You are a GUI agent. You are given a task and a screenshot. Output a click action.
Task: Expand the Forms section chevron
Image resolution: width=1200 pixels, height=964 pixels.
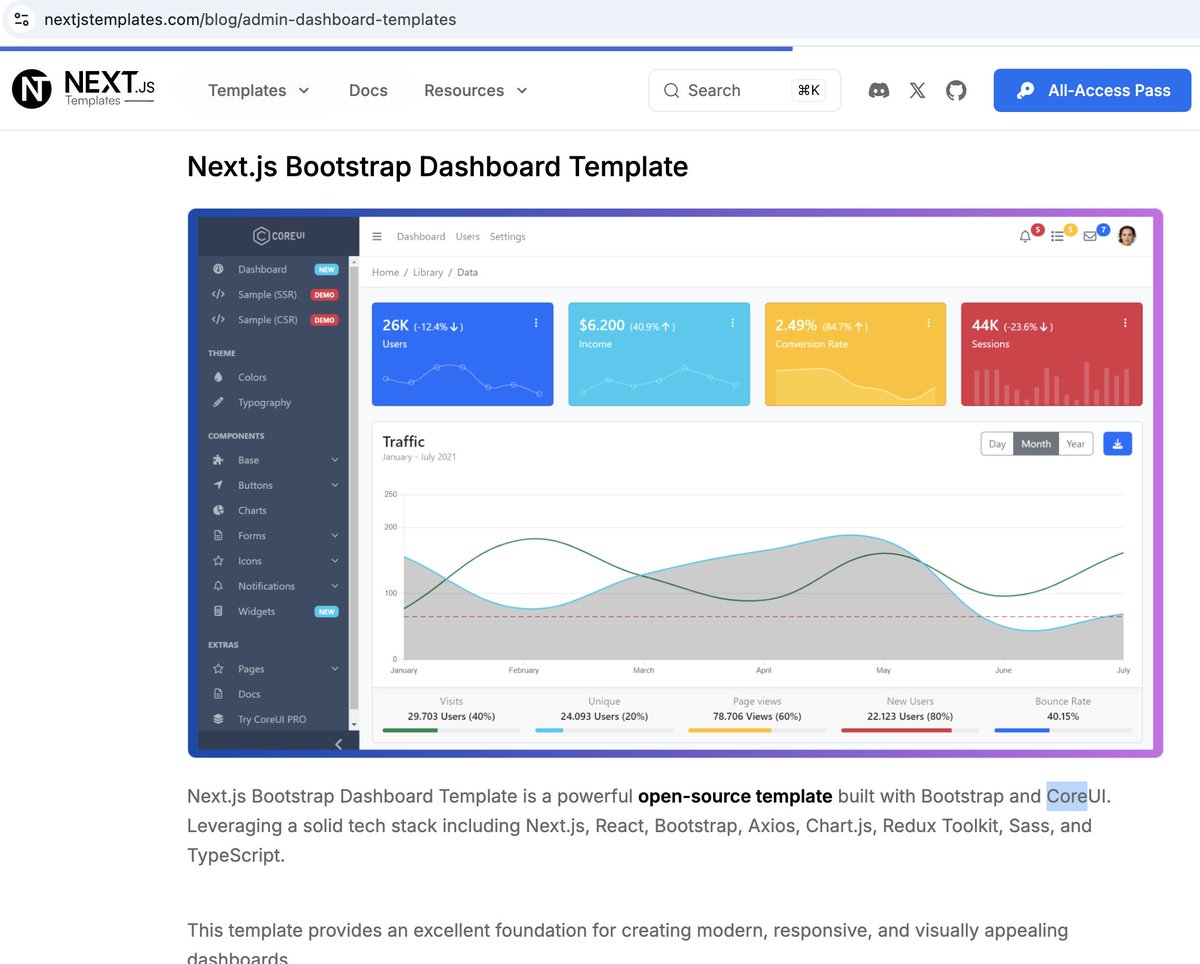(335, 536)
